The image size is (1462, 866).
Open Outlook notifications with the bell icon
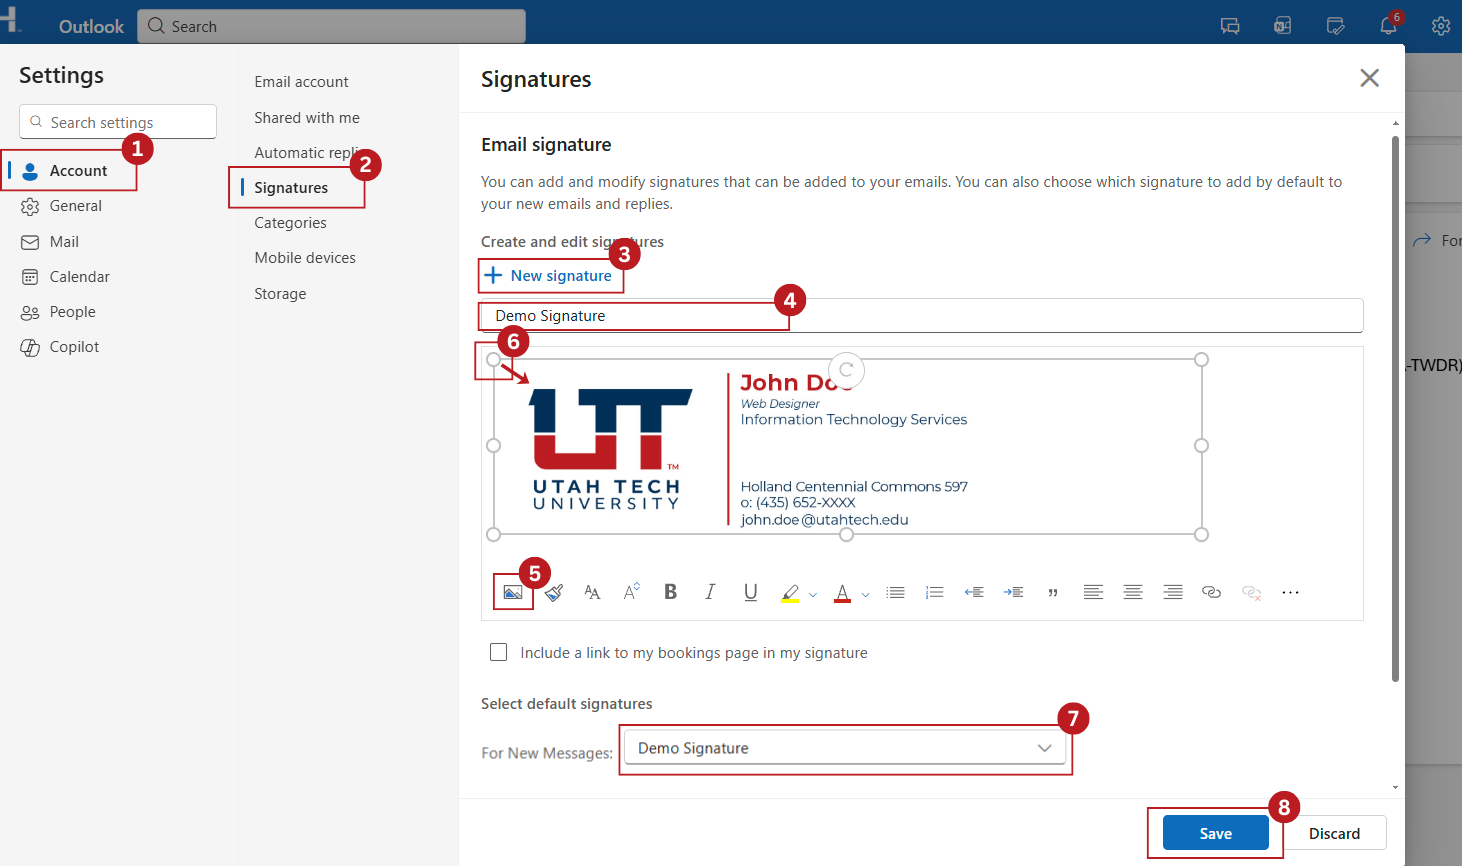tap(1389, 25)
